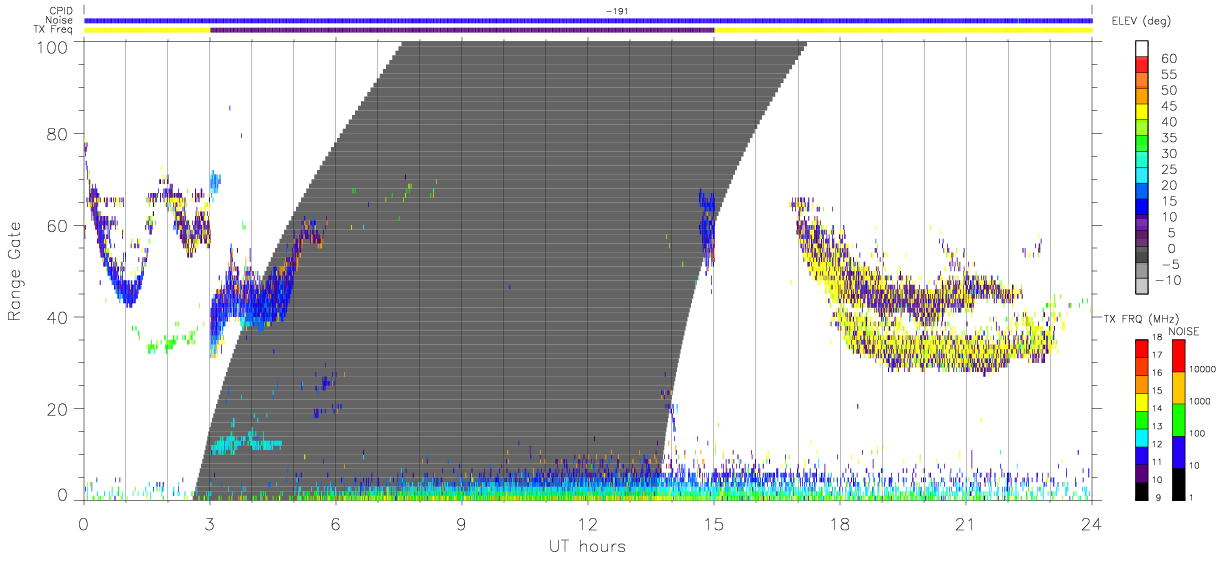The height and width of the screenshot is (567, 1228).
Task: Click the 50 tick on elevation scale
Action: pos(1170,91)
